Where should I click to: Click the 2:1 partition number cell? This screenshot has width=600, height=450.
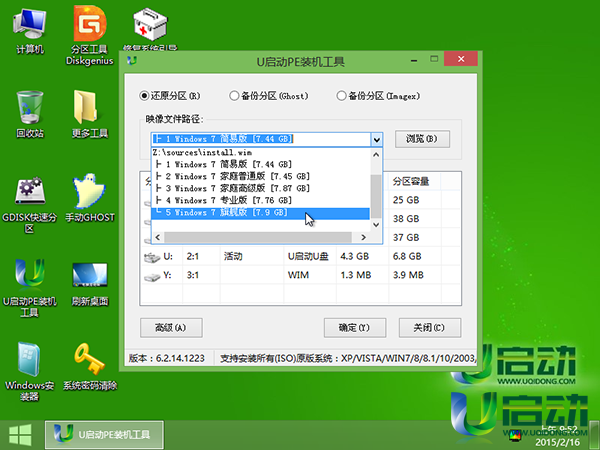192,256
